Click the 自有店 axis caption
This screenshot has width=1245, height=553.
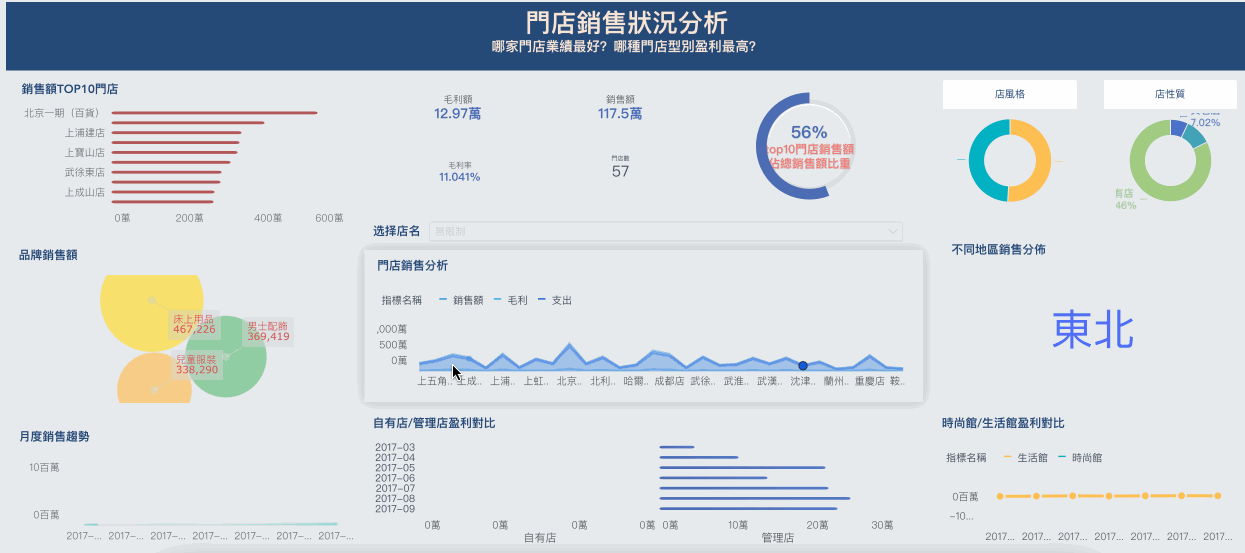point(539,537)
